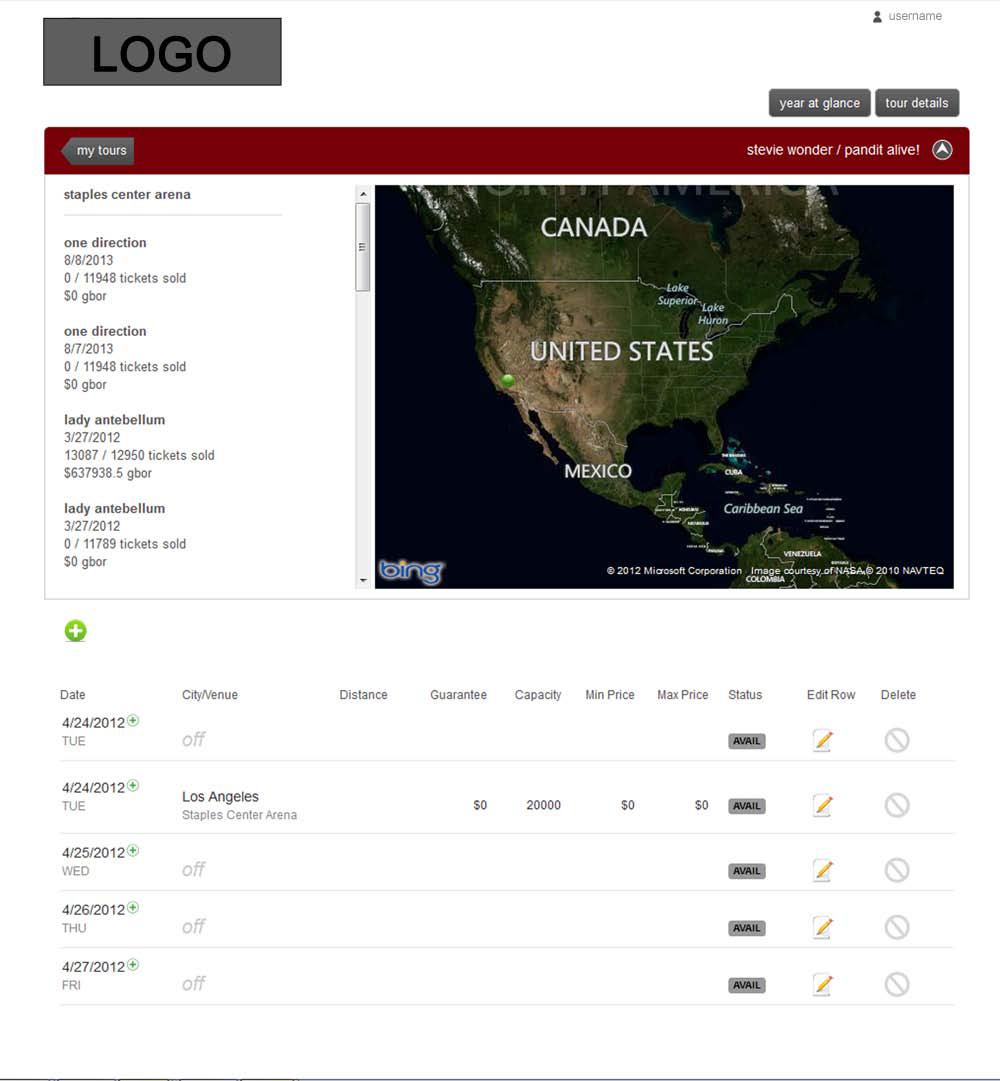Delete the 4/24/2012 off row

(x=897, y=740)
